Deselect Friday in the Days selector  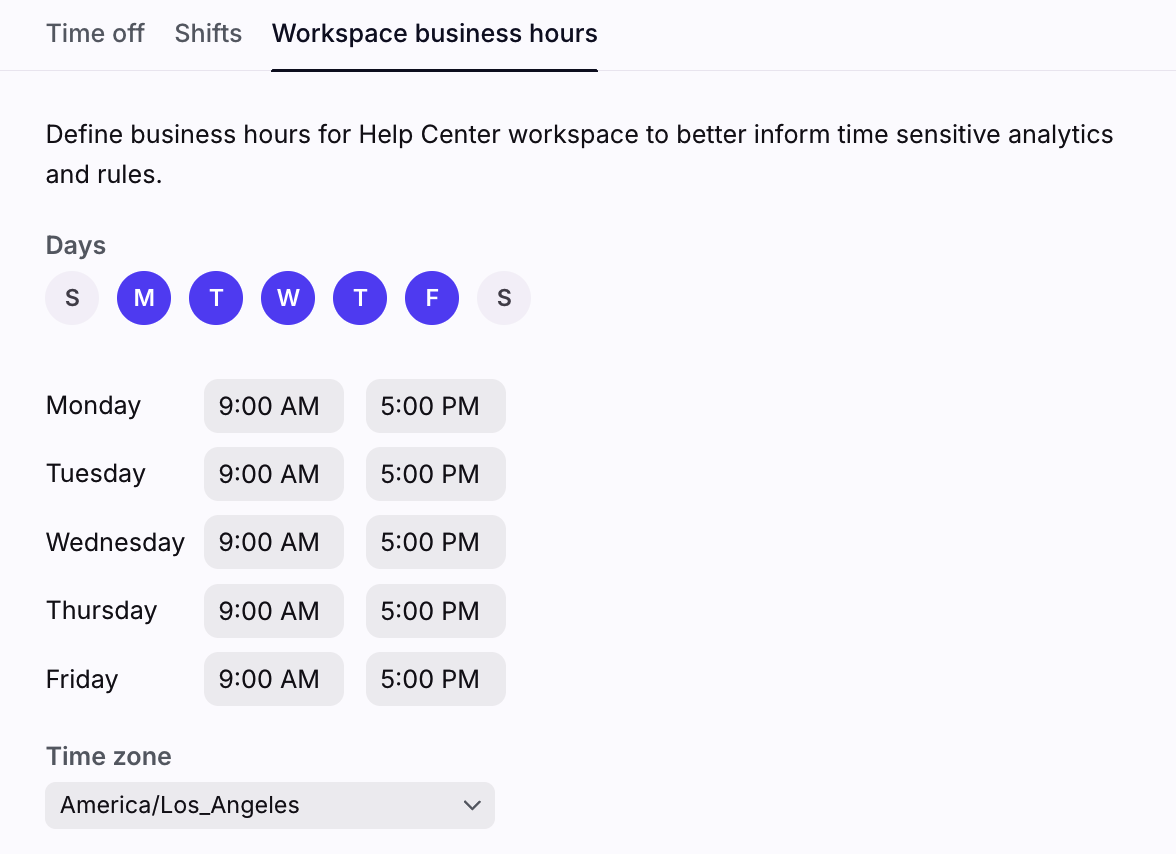(432, 298)
